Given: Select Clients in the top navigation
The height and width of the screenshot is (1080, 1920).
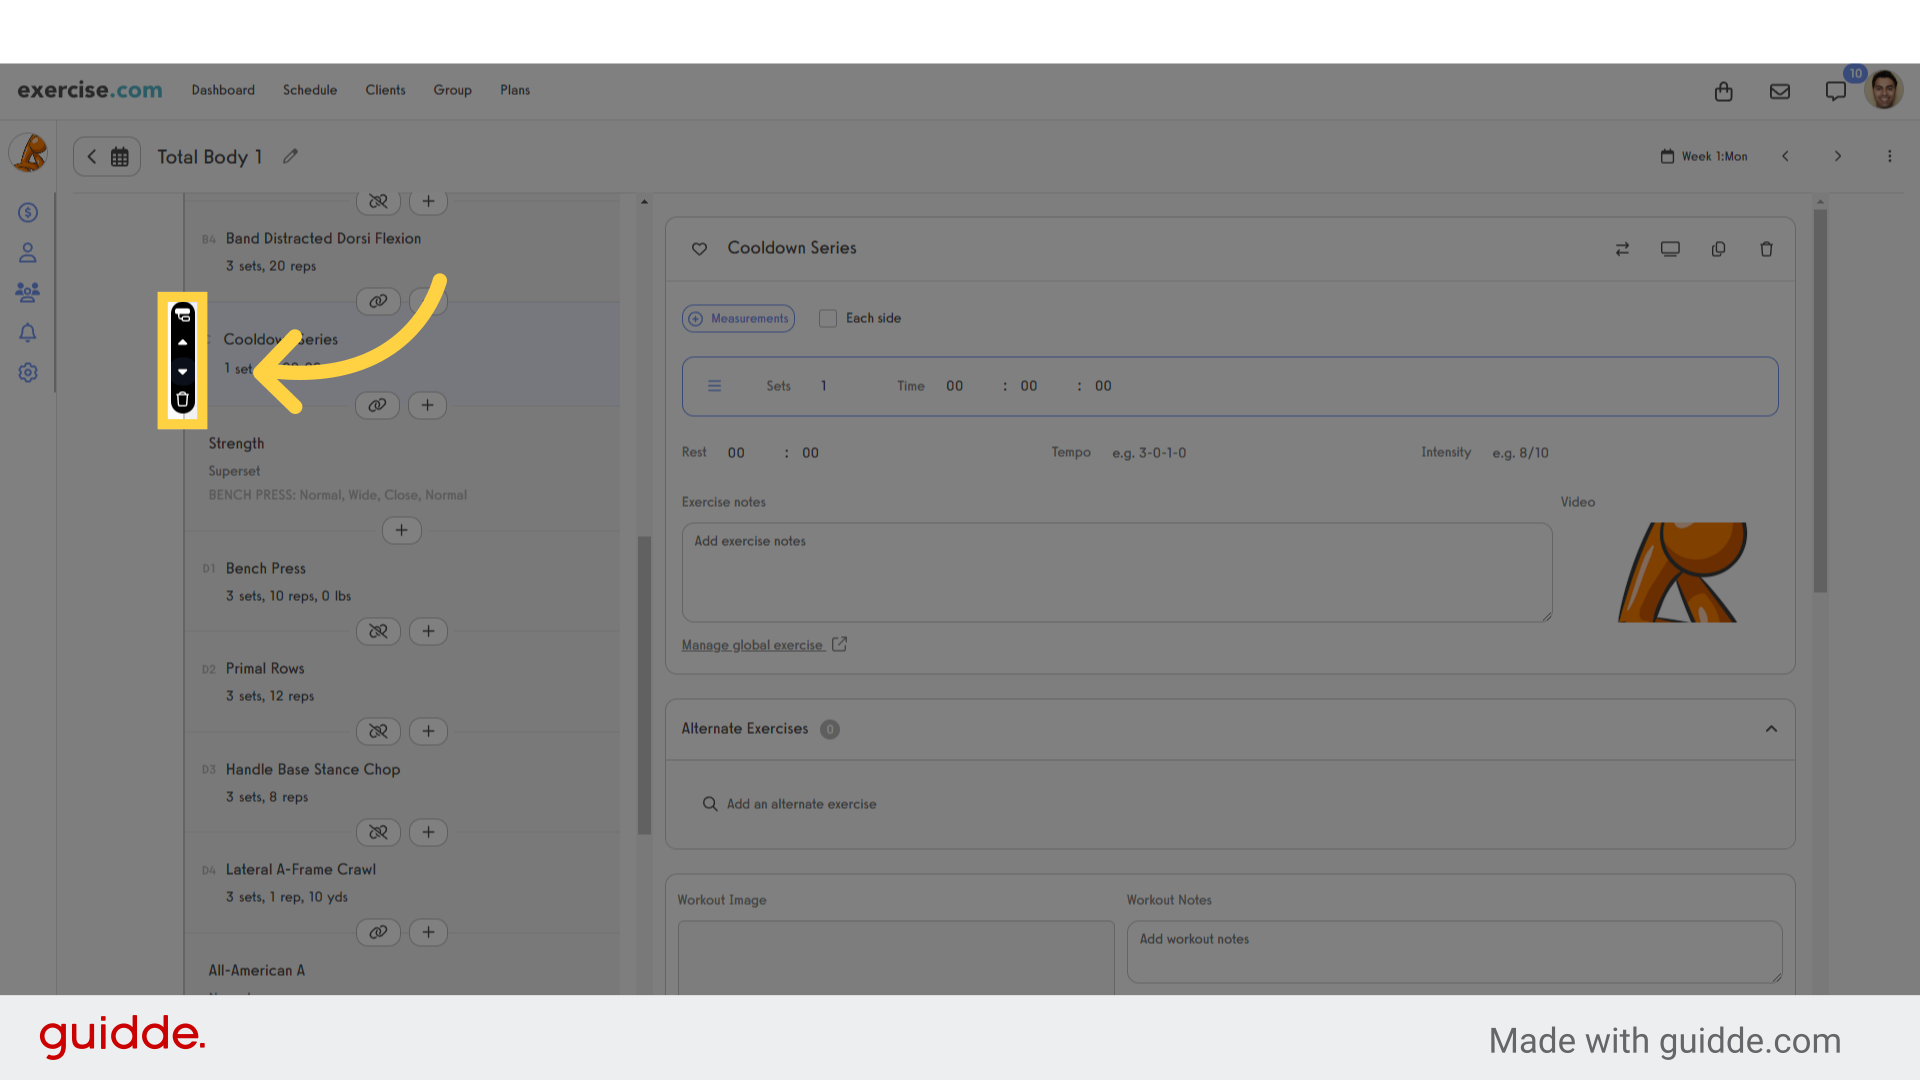Looking at the screenshot, I should pyautogui.click(x=385, y=90).
